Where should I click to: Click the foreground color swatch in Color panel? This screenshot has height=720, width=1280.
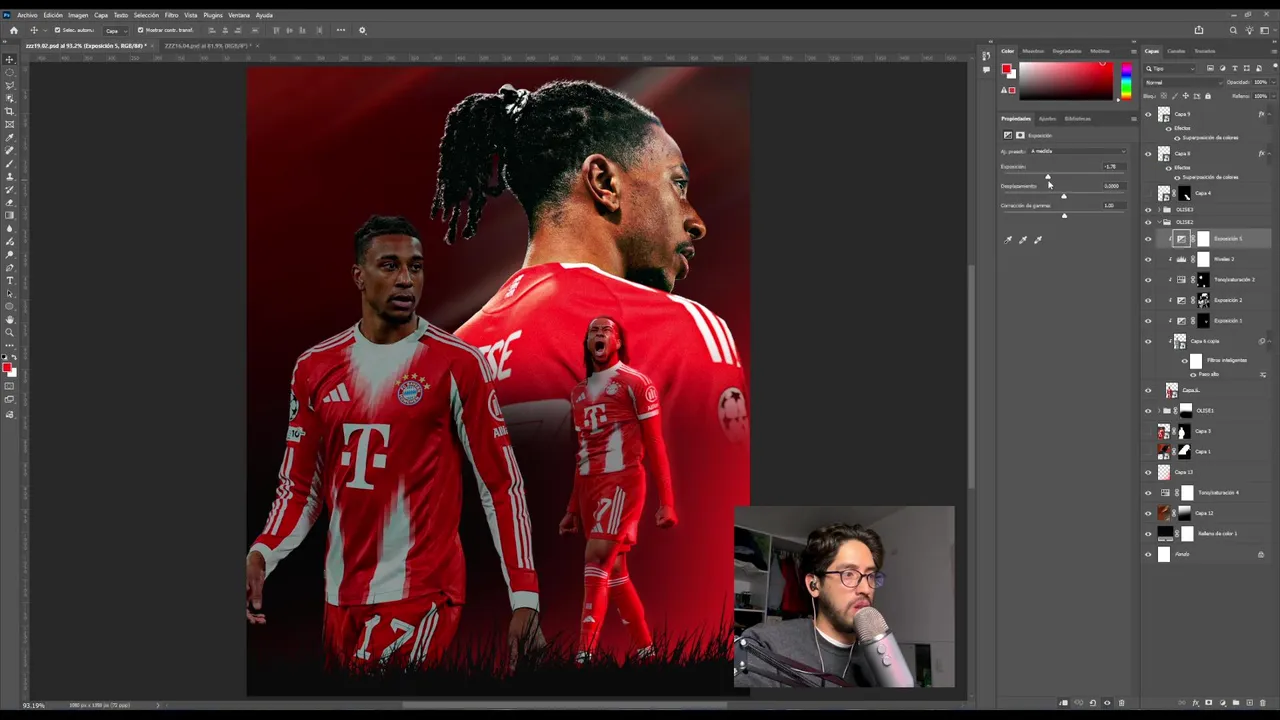click(1007, 70)
